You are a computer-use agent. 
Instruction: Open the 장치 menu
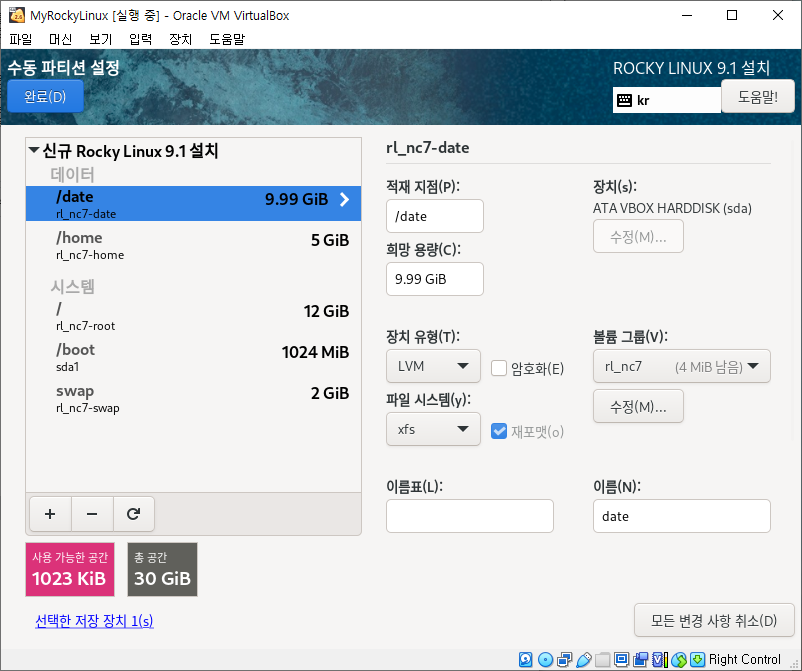click(x=181, y=39)
